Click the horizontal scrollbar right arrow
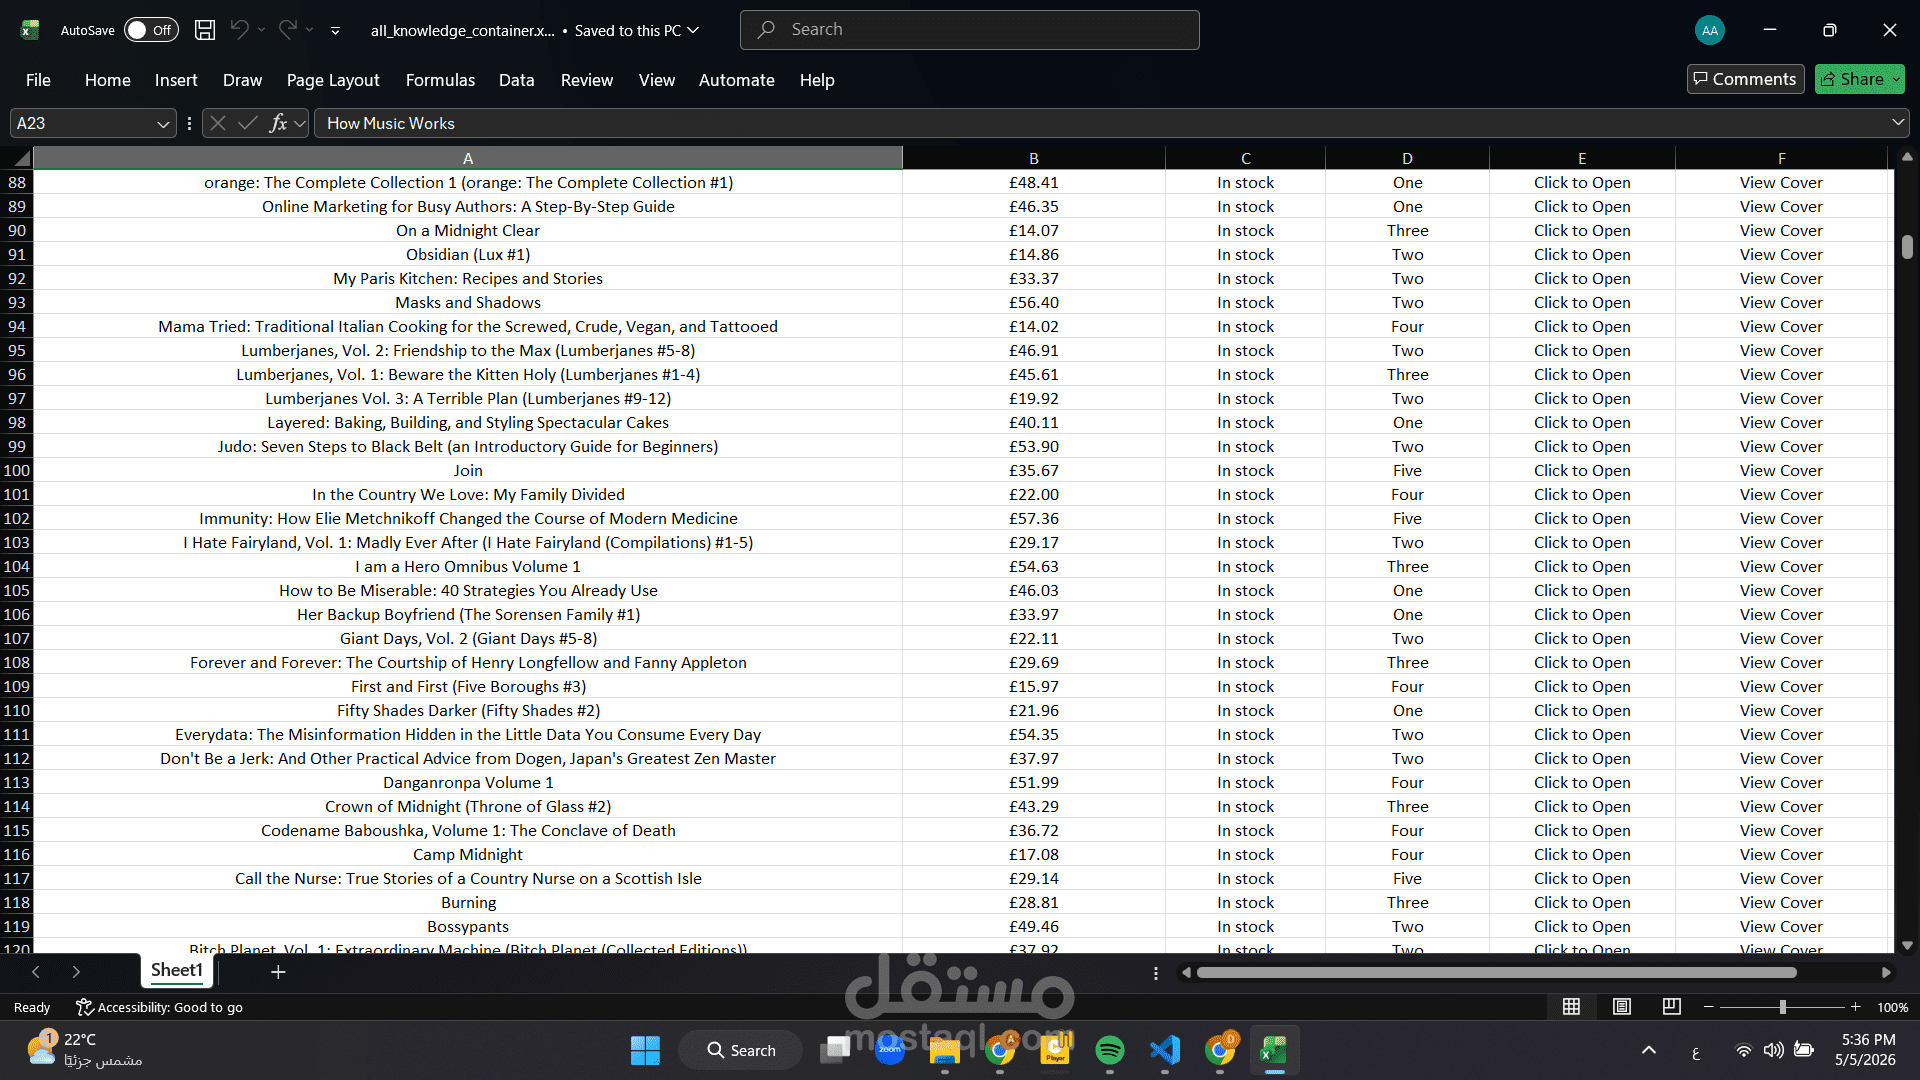The width and height of the screenshot is (1920, 1080). [1886, 972]
